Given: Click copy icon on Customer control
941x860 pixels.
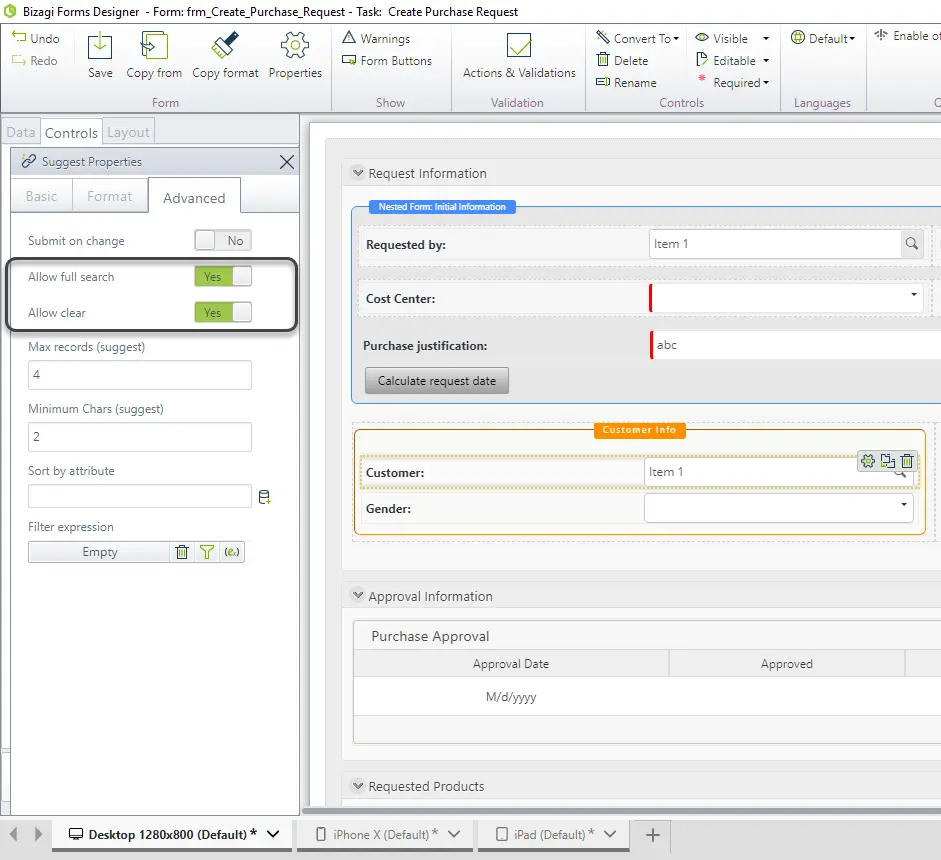Looking at the screenshot, I should pyautogui.click(x=888, y=461).
